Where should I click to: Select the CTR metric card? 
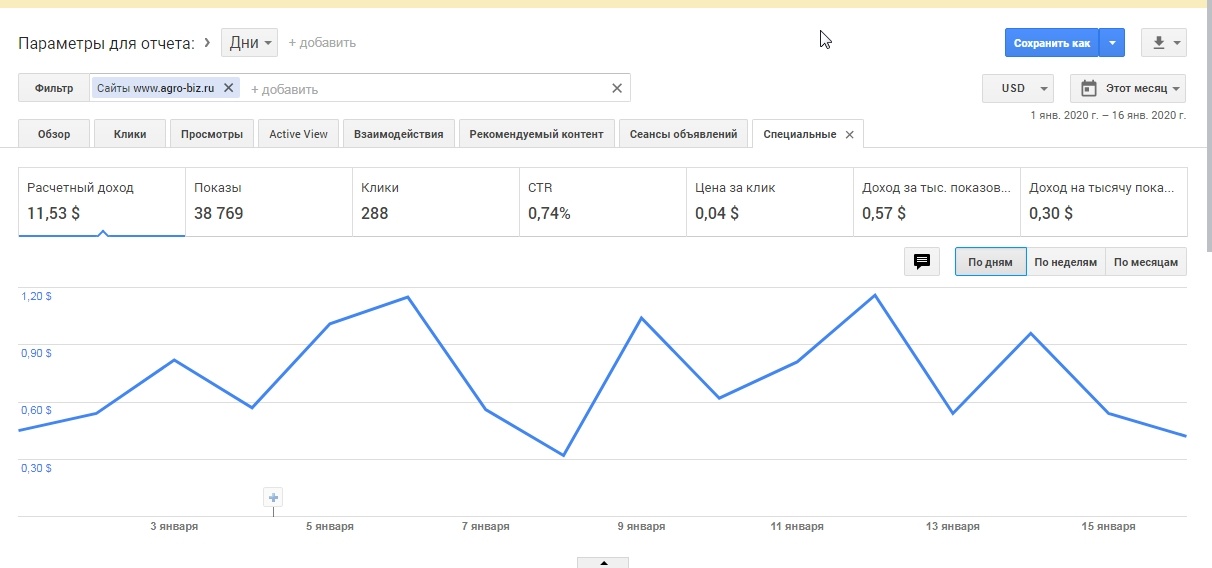click(603, 202)
